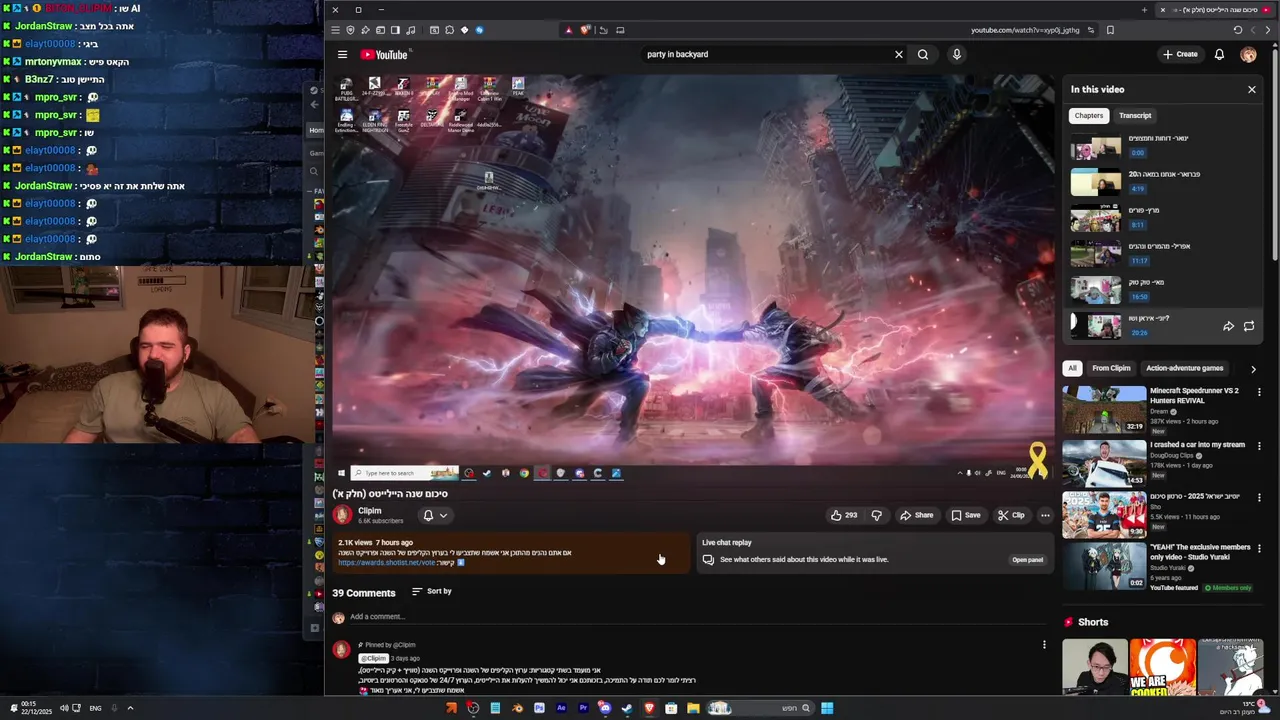Jump to the 0:00 chapter thumbnail

tap(1096, 147)
